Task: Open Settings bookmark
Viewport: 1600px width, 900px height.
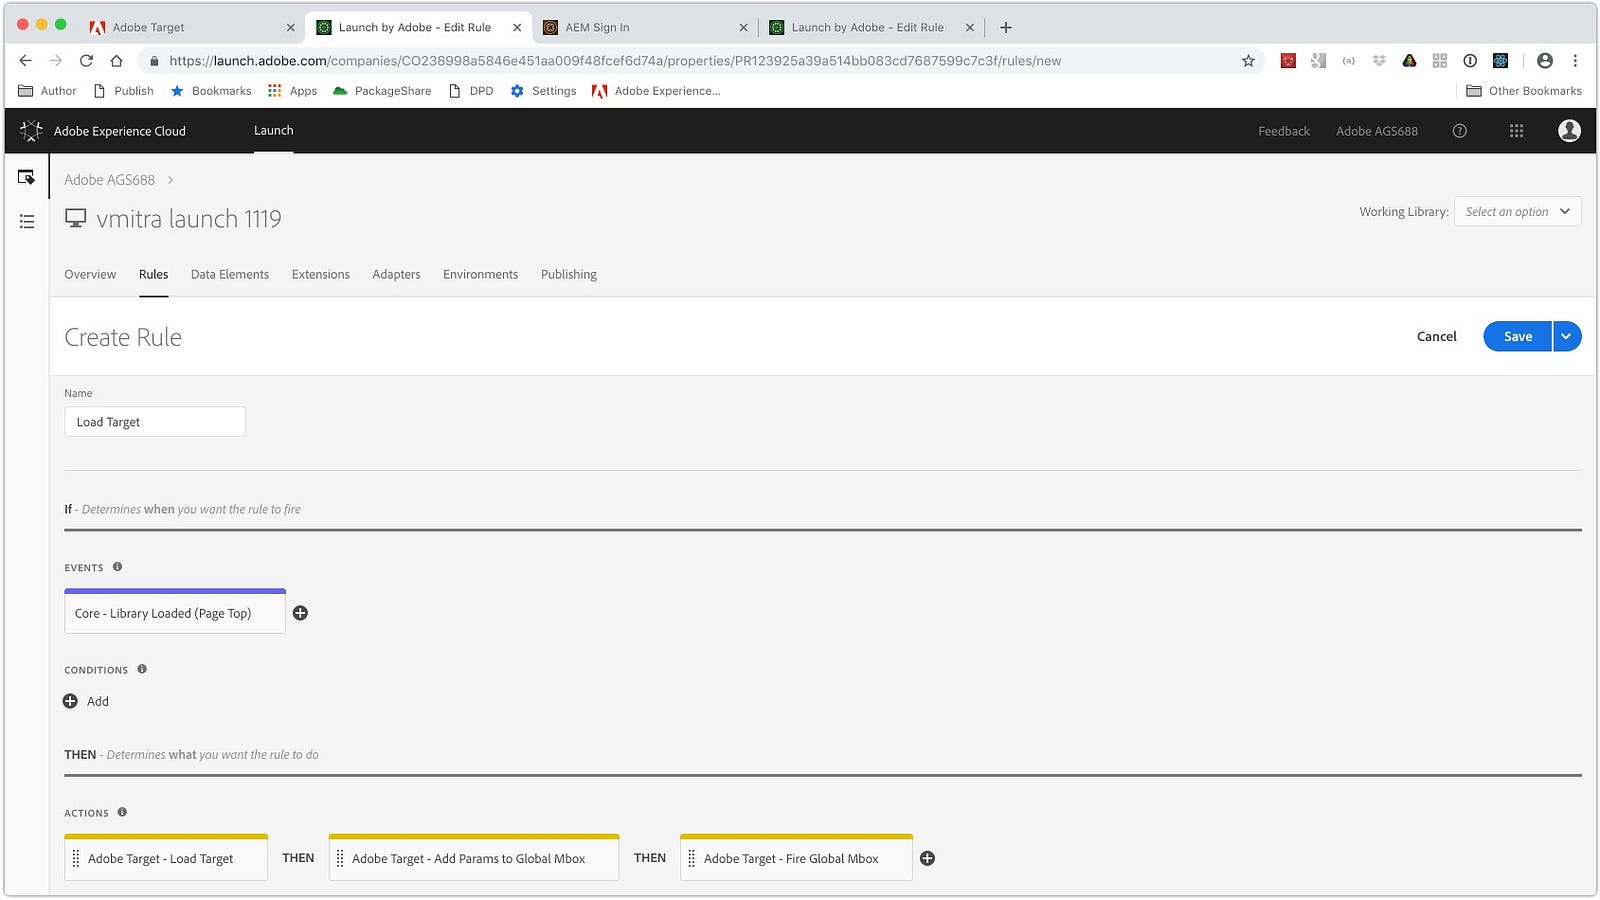Action: (x=543, y=91)
